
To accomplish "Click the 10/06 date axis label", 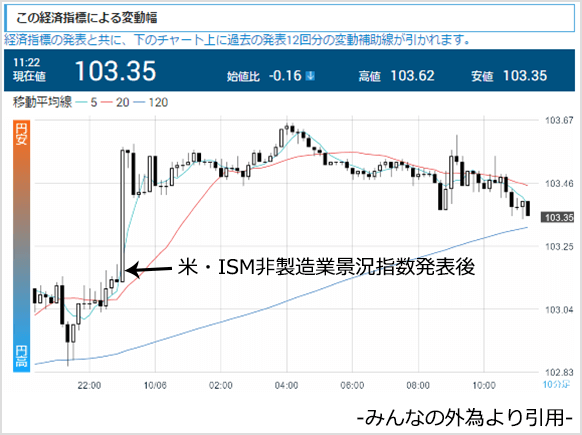I will (x=155, y=386).
